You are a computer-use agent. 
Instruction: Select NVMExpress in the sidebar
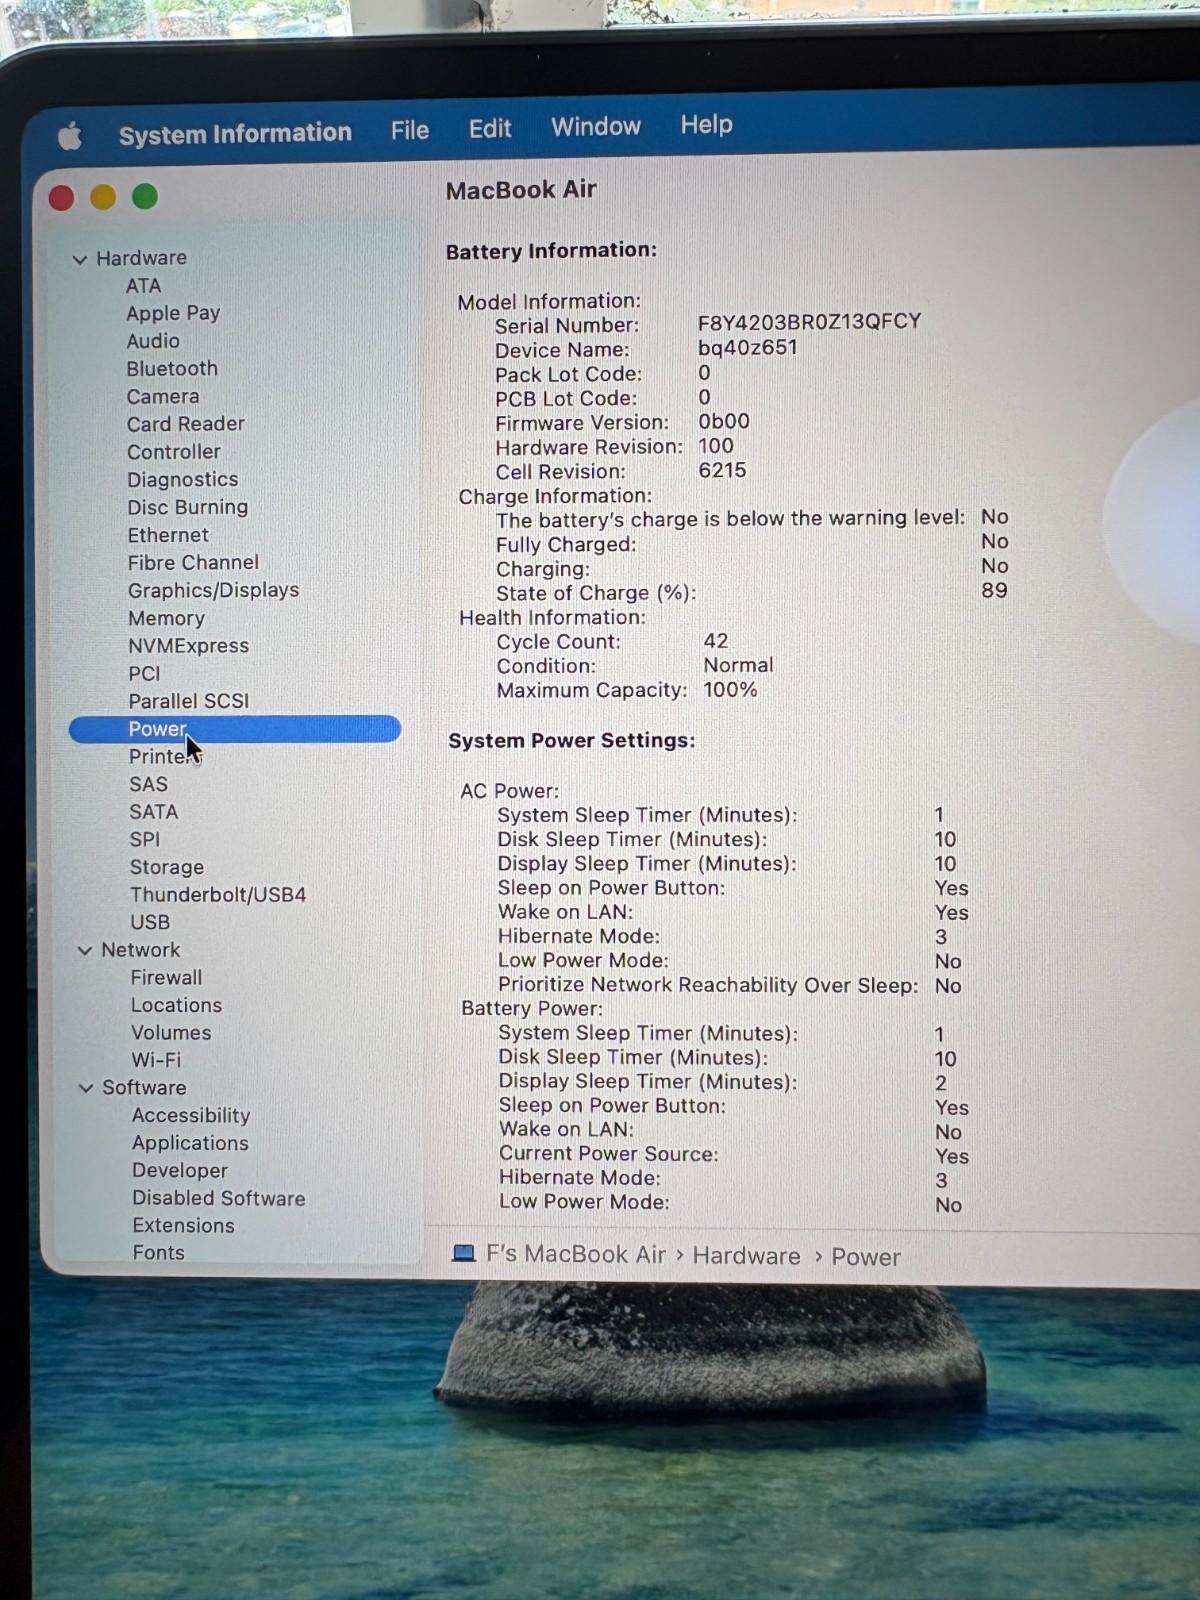(x=189, y=646)
